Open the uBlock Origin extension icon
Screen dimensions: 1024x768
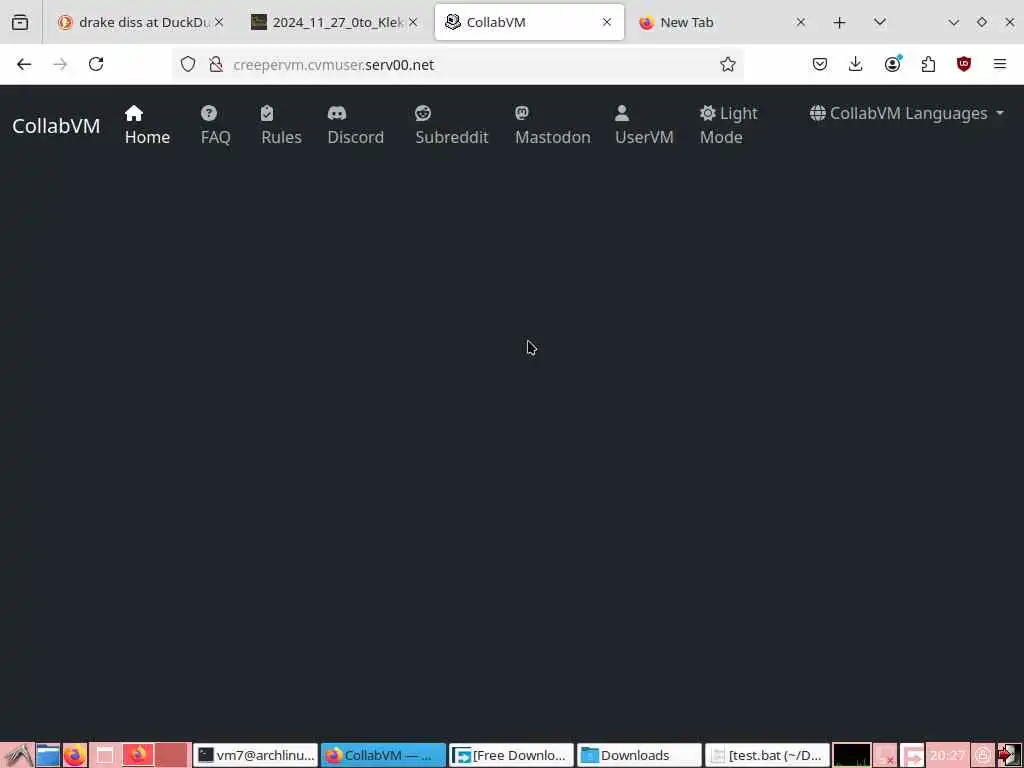[x=964, y=64]
